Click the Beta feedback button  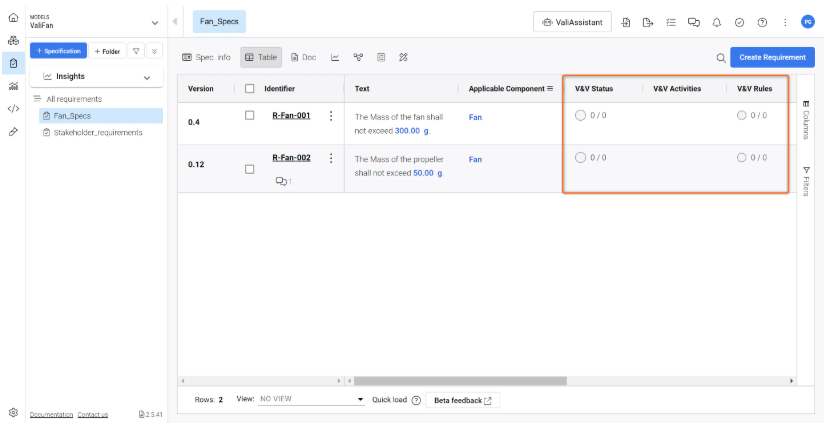463,400
